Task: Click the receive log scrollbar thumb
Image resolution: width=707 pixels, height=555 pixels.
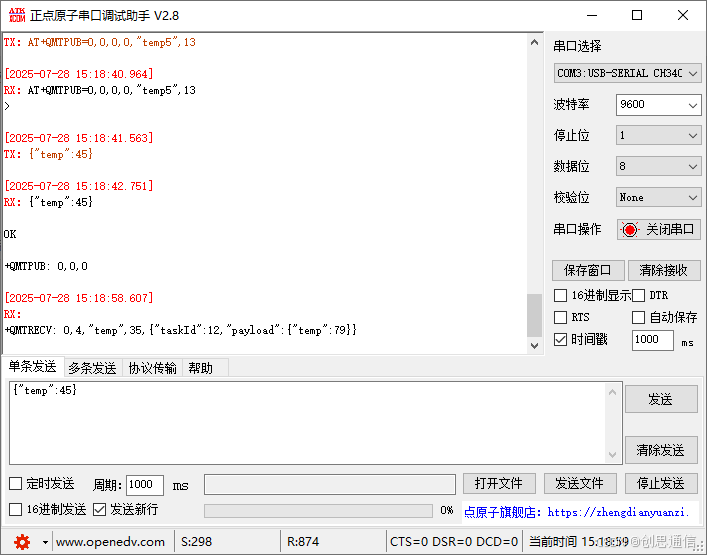Action: pos(534,315)
